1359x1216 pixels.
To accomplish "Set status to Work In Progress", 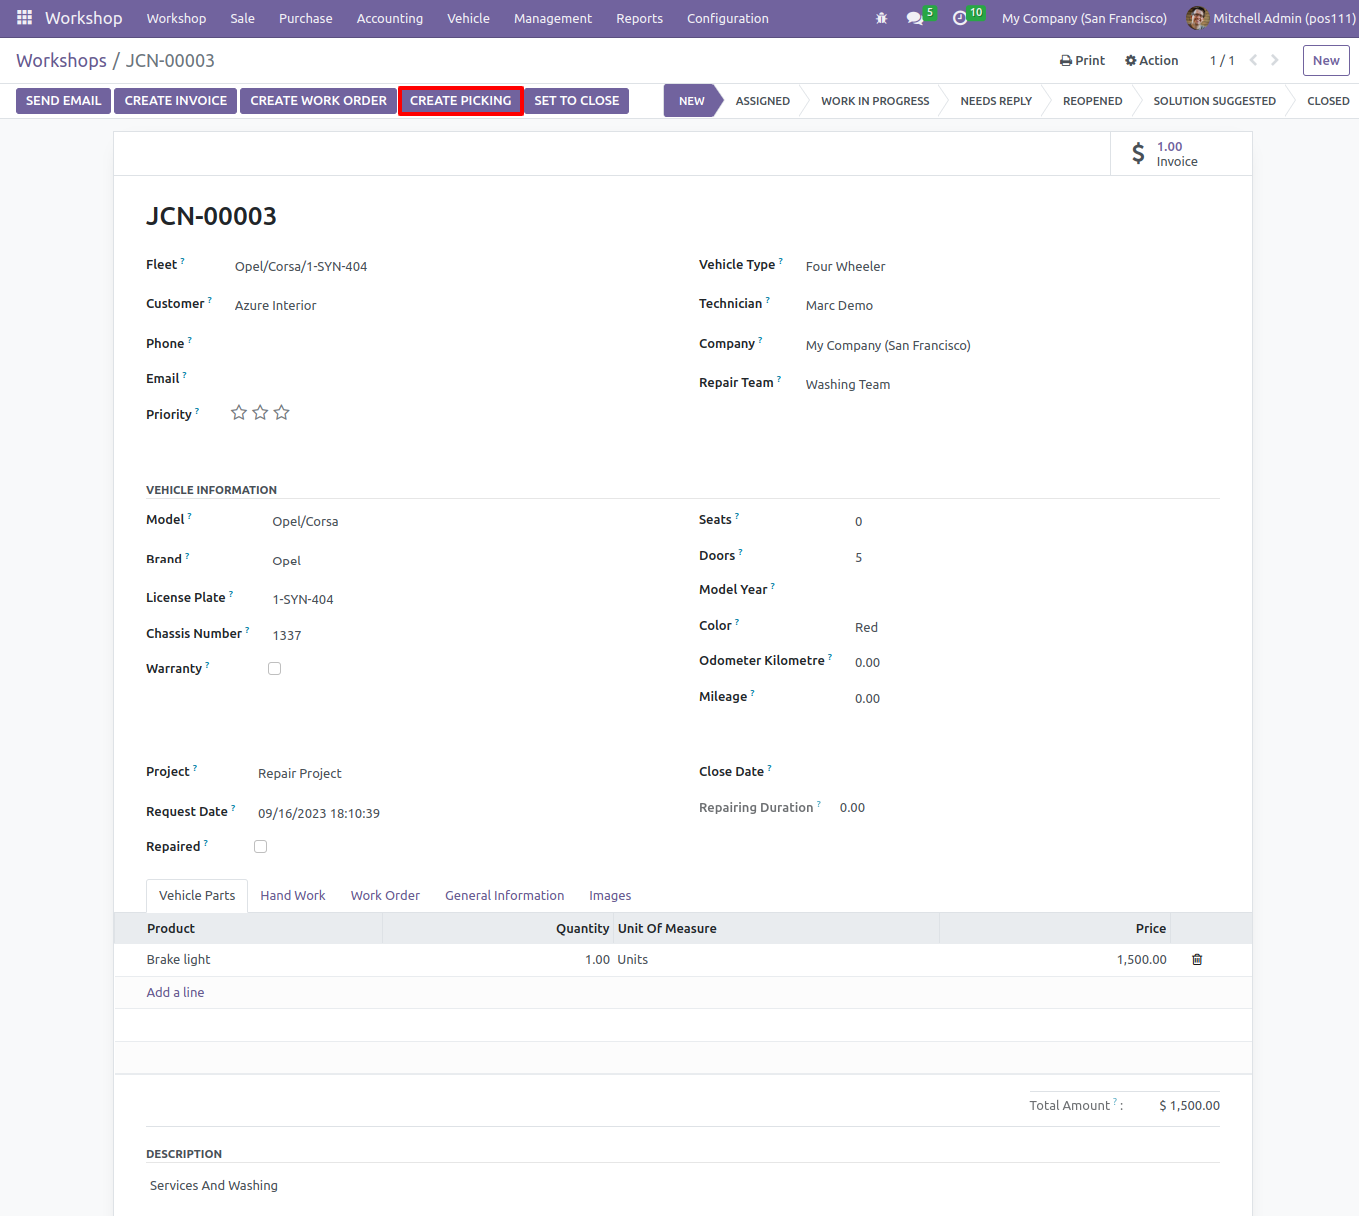I will [x=875, y=101].
